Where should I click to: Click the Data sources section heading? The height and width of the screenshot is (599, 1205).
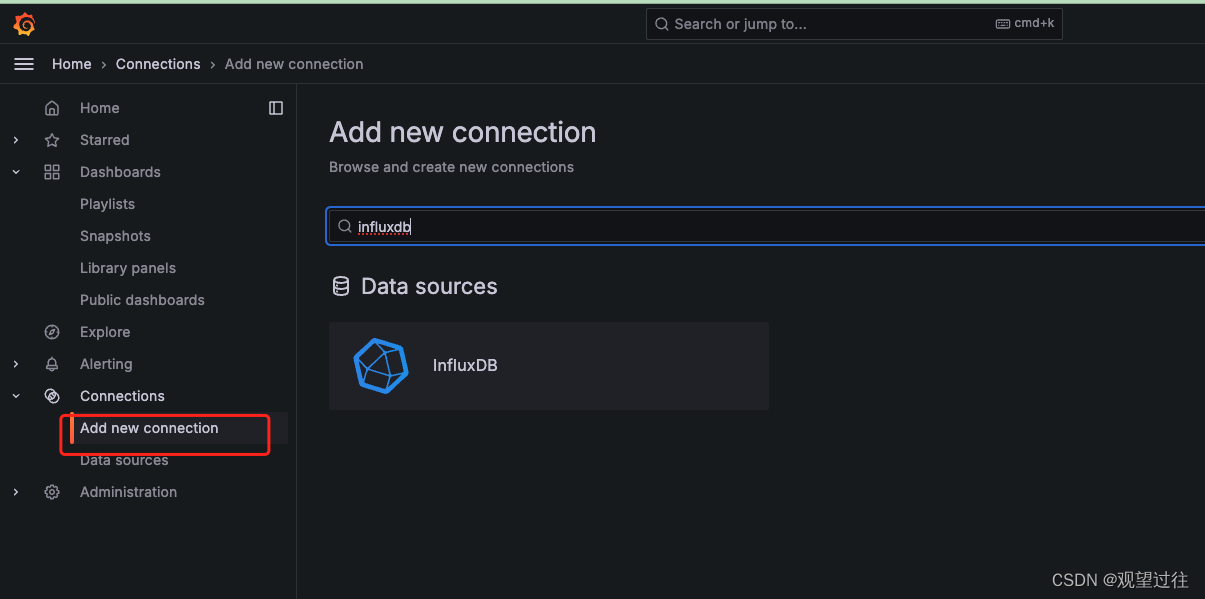[x=429, y=287]
